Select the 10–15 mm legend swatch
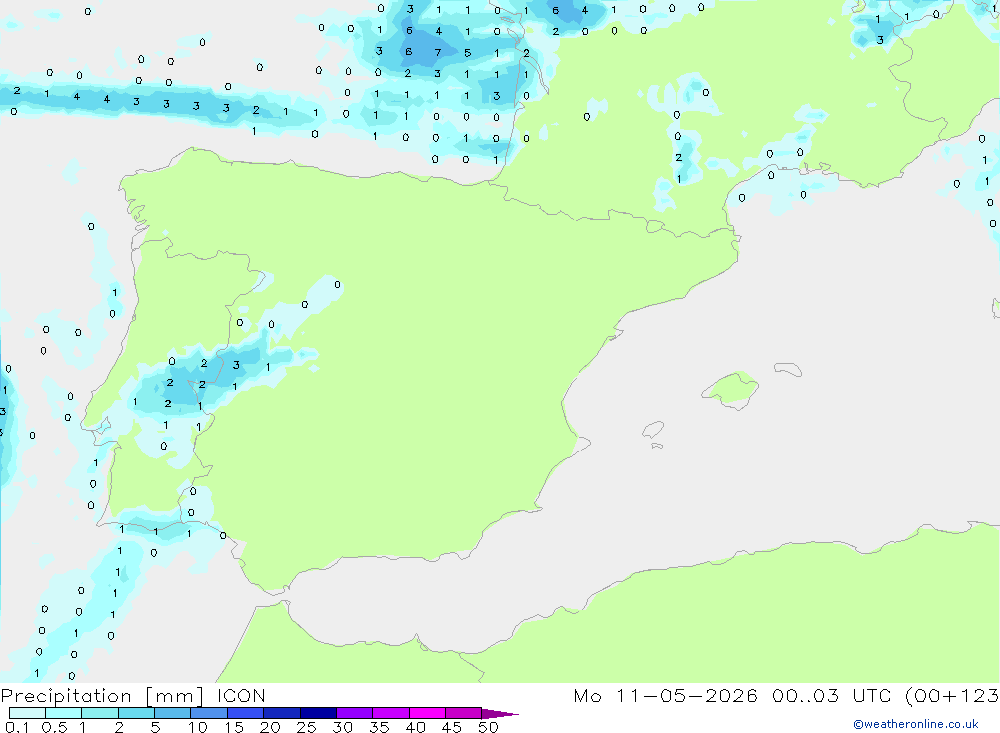 tap(209, 713)
